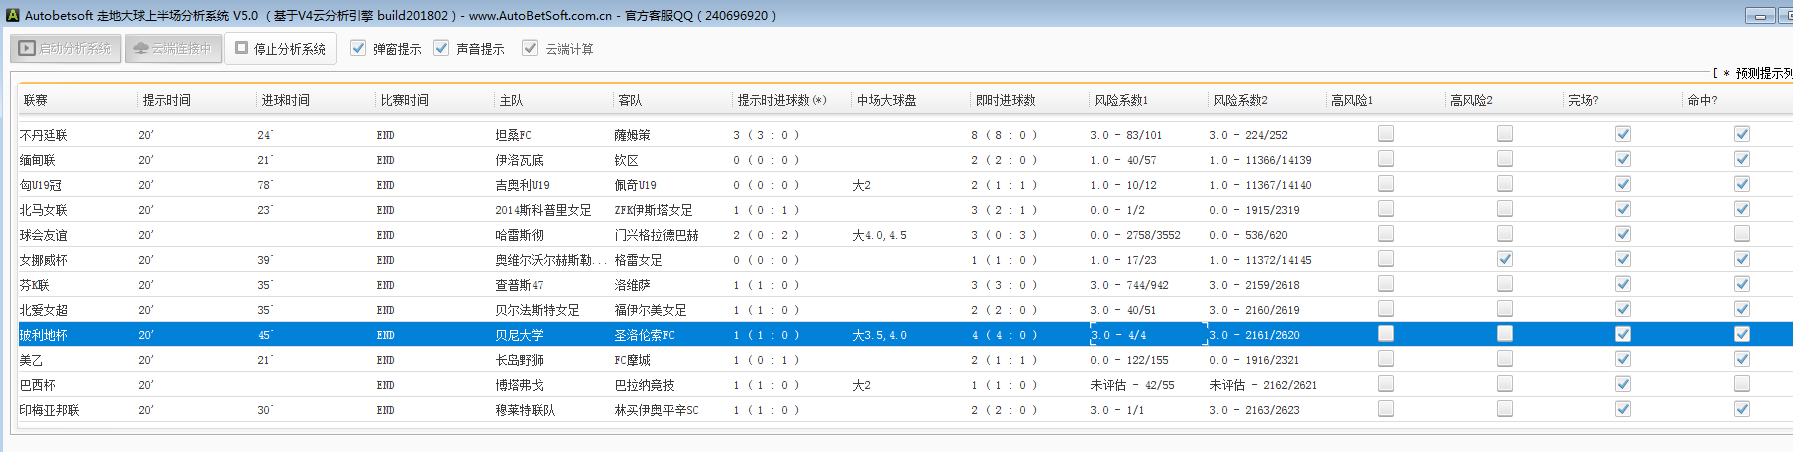This screenshot has width=1793, height=452.
Task: Uncheck 完场? box in highlighted 玻利地杯 row
Action: pos(1623,334)
